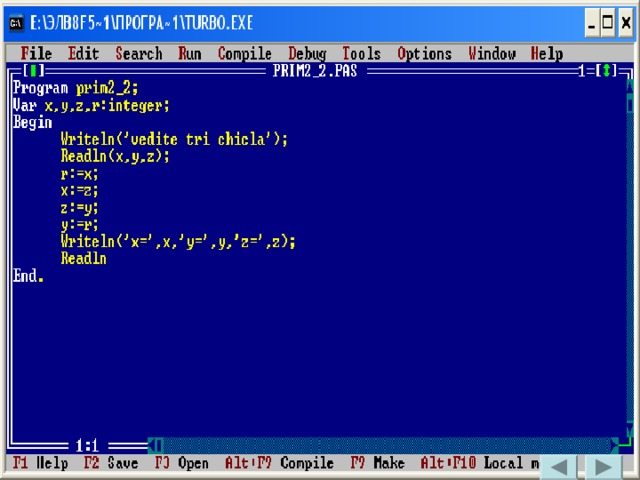The width and height of the screenshot is (640, 480).
Task: Open the File menu
Action: 36,54
